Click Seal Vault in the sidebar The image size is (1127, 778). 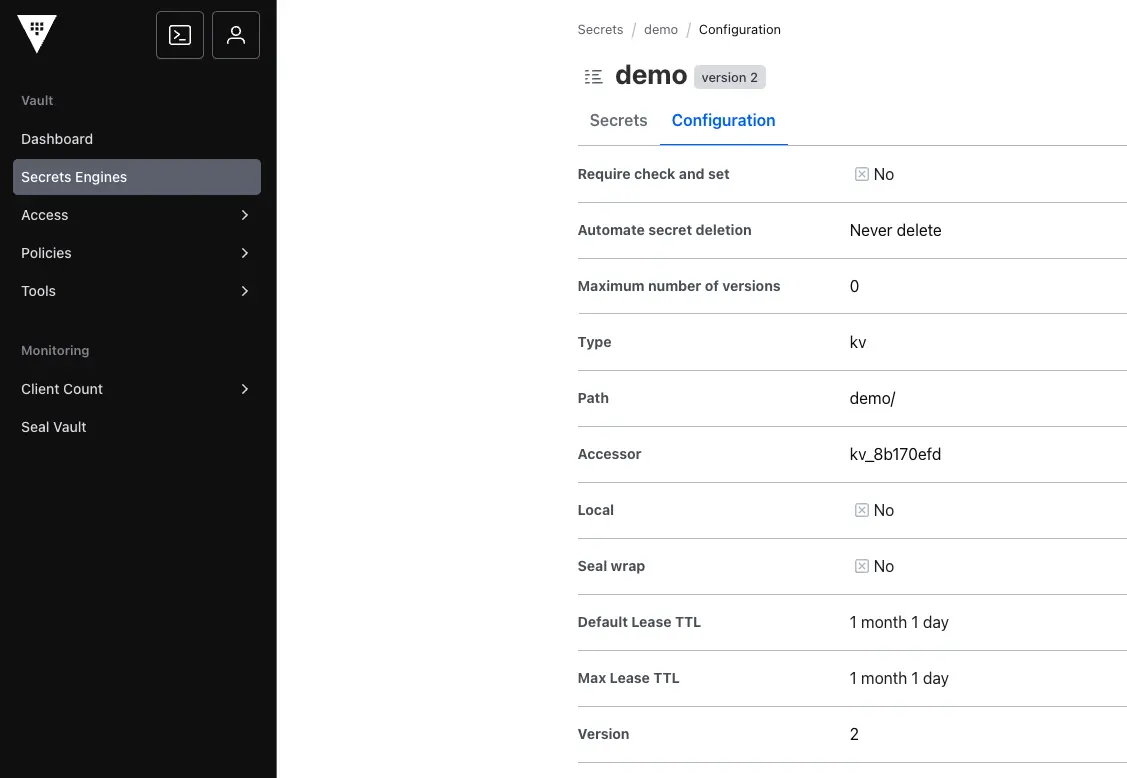tap(54, 427)
